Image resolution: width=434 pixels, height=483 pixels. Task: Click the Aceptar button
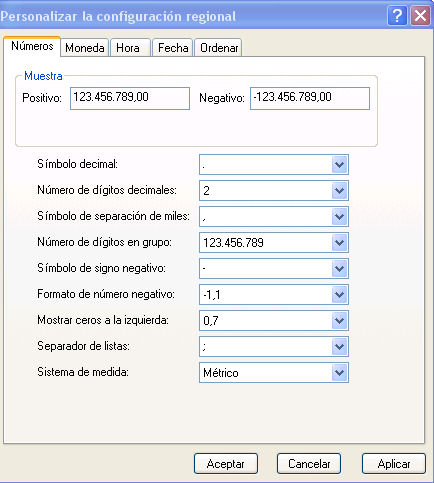coord(226,464)
